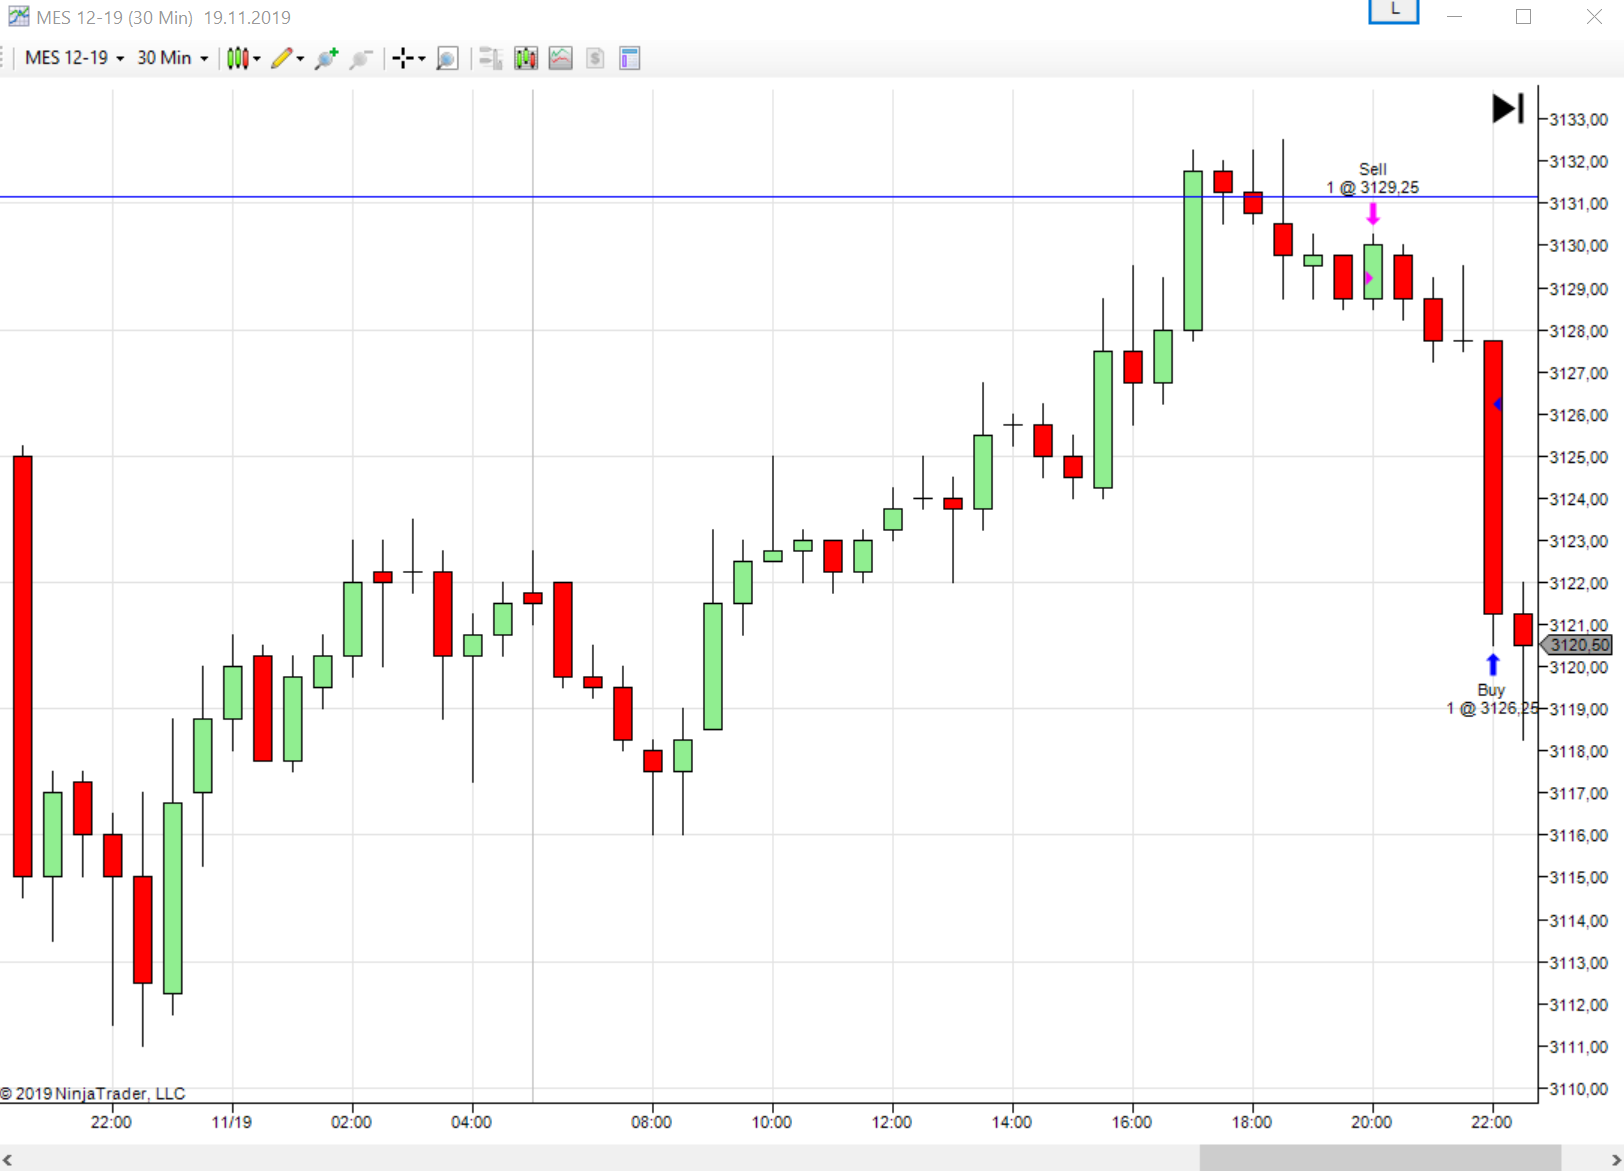Image resolution: width=1624 pixels, height=1171 pixels.
Task: Select the pencil drawing tools icon
Action: (x=282, y=58)
